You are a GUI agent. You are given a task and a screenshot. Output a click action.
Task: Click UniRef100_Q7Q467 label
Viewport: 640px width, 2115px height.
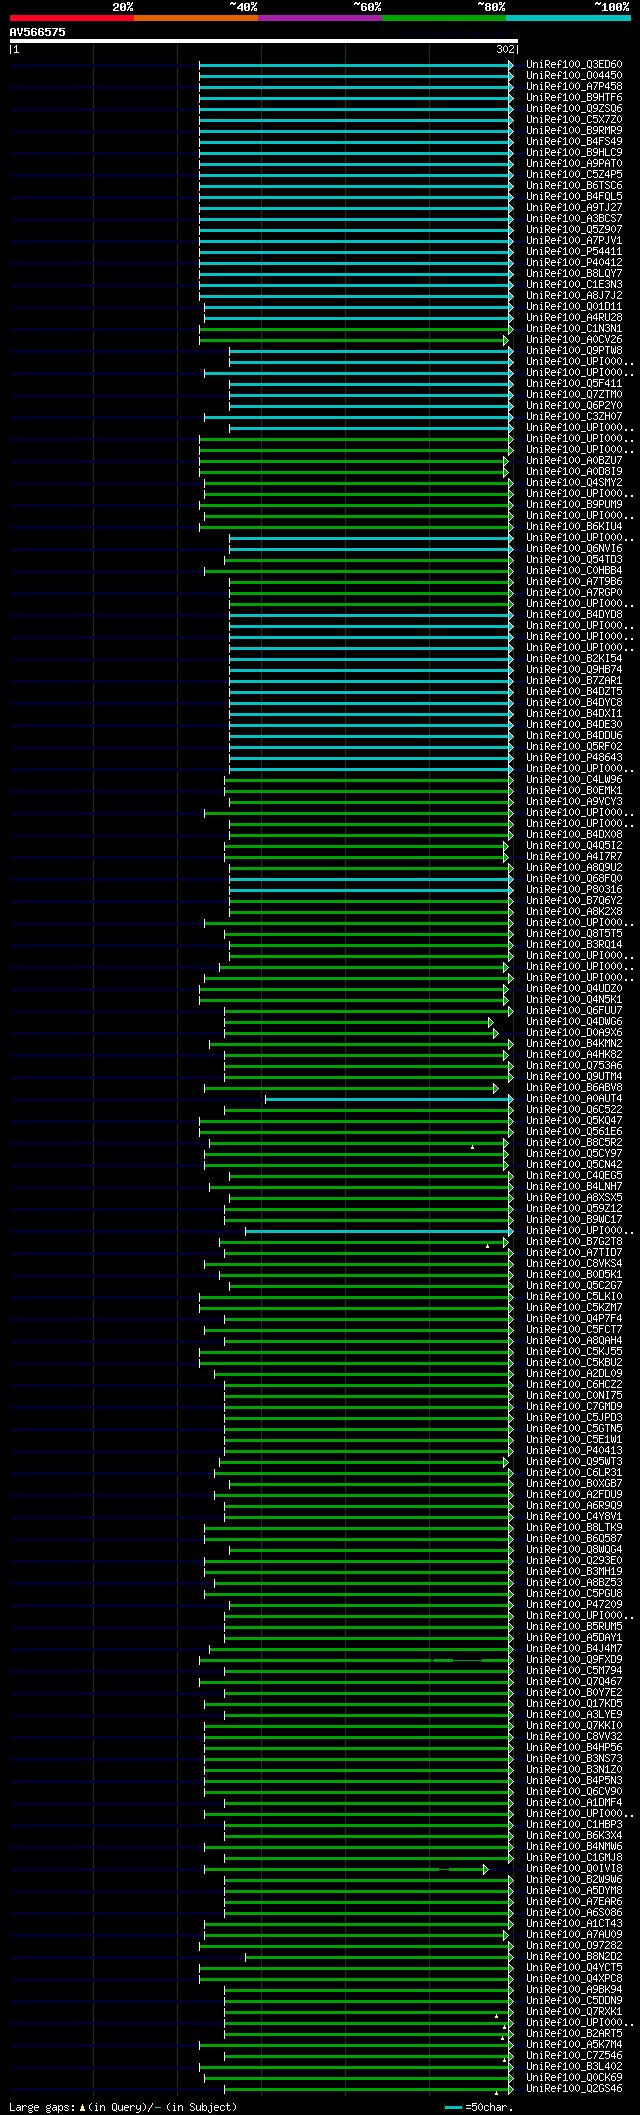point(574,1681)
